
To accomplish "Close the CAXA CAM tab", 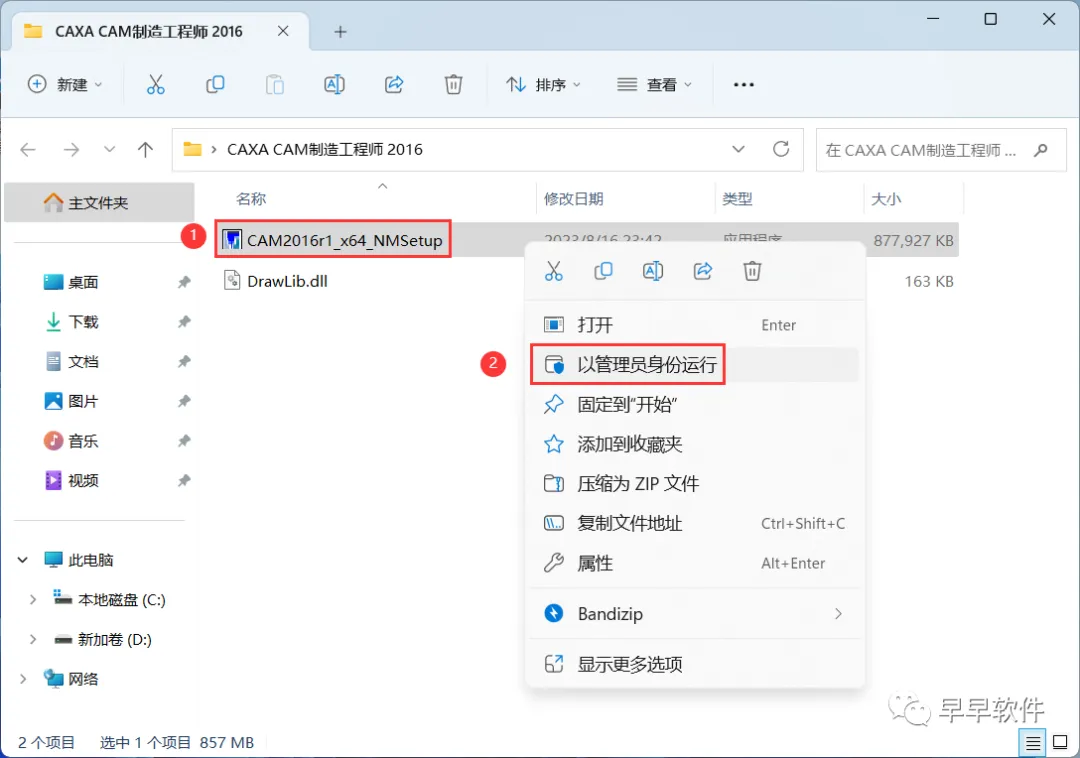I will point(283,31).
